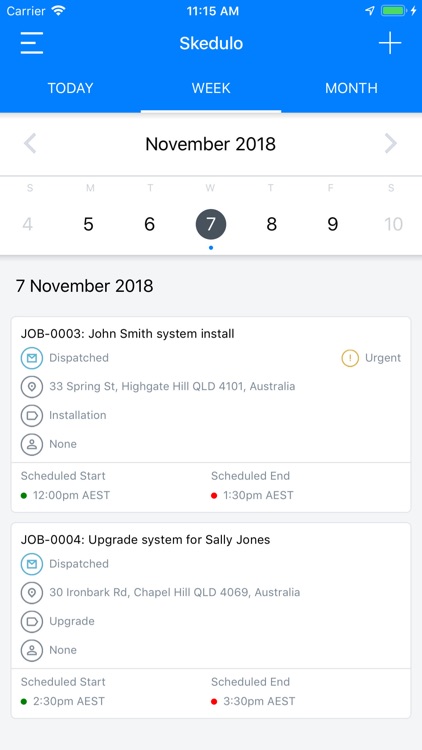Select the WEEK tab
The width and height of the screenshot is (422, 750).
pyautogui.click(x=211, y=88)
